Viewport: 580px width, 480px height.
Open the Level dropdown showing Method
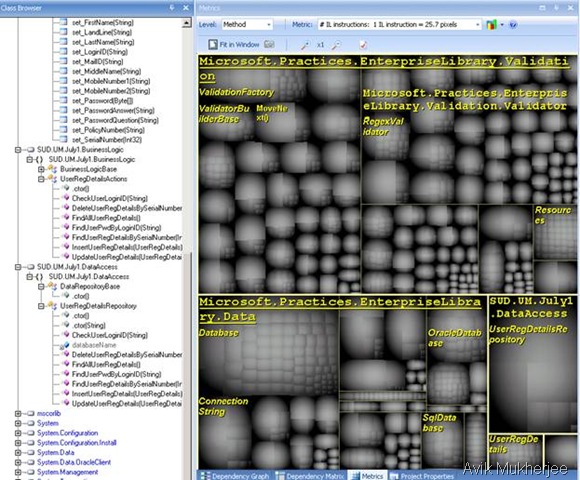247,25
